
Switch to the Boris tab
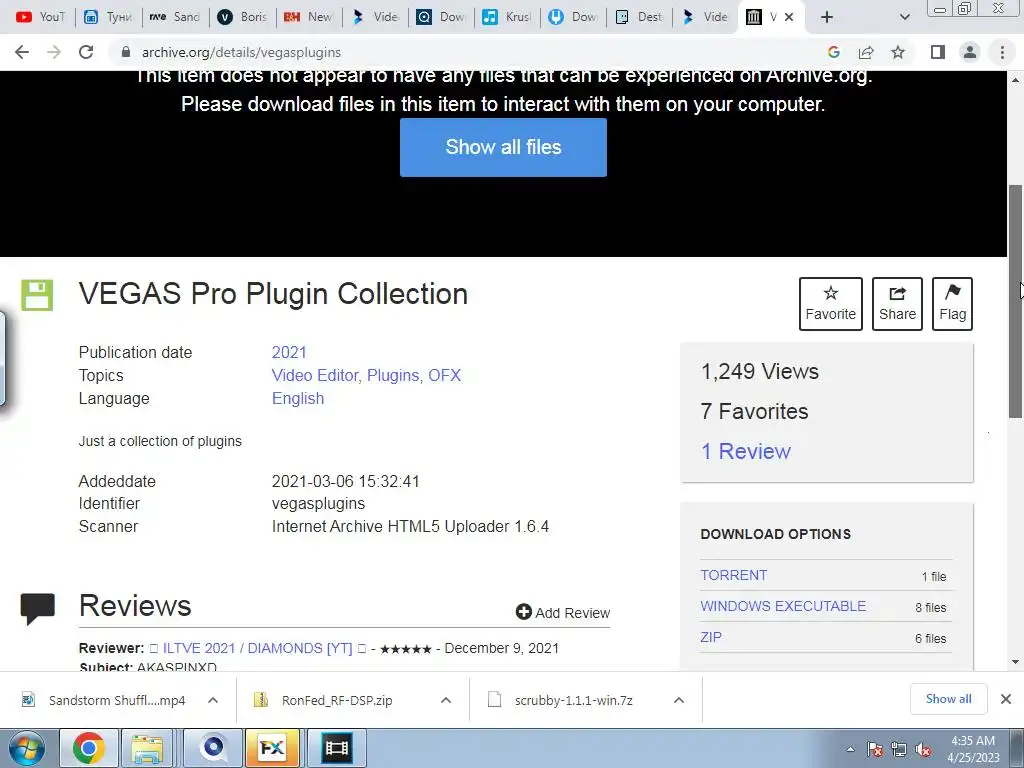[x=242, y=17]
